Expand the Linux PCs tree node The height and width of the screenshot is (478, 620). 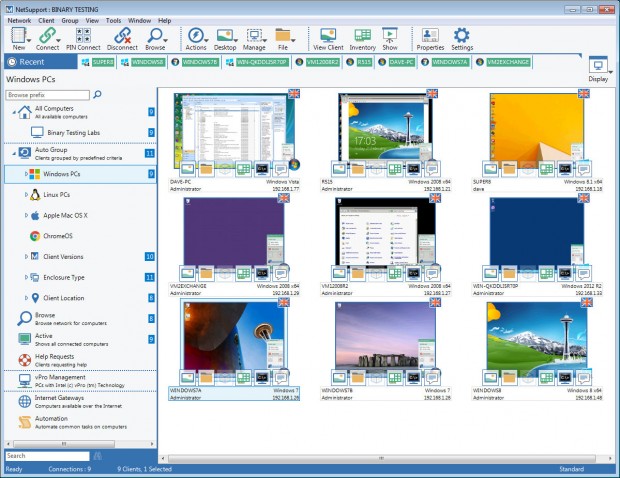point(26,195)
